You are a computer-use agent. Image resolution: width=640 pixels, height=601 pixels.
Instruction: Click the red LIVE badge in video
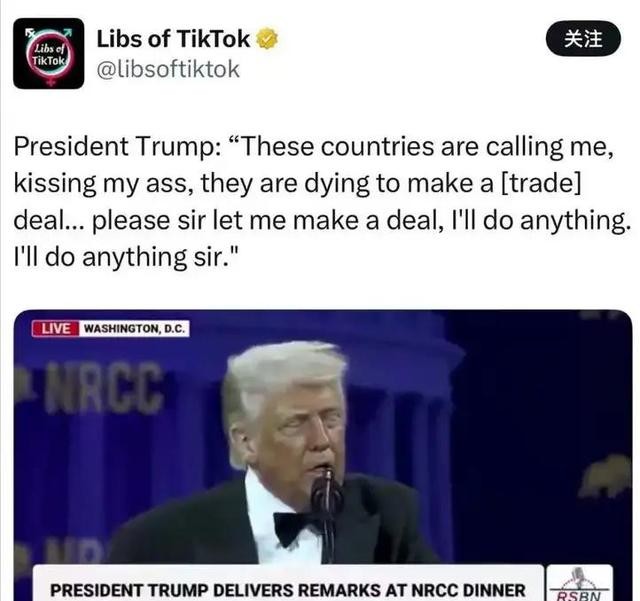pos(56,329)
